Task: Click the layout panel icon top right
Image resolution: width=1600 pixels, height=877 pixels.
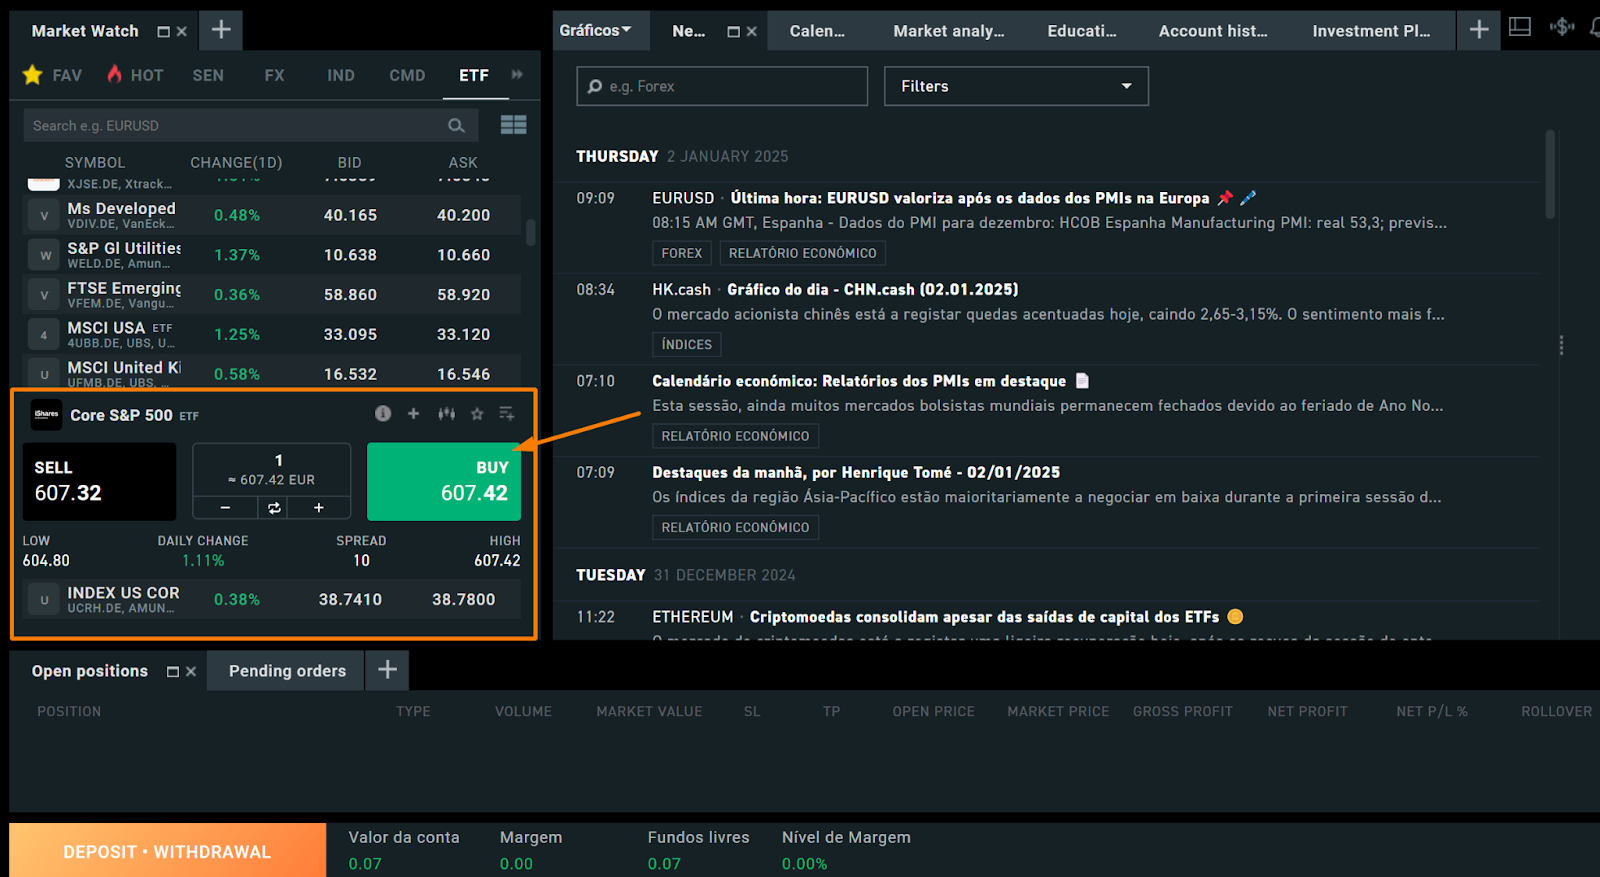Action: [x=1520, y=27]
